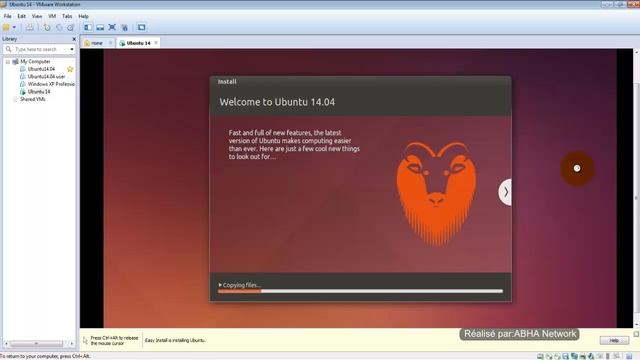Viewport: 640px width, 360px height.
Task: Select My Computer in the library
Action: (x=35, y=62)
